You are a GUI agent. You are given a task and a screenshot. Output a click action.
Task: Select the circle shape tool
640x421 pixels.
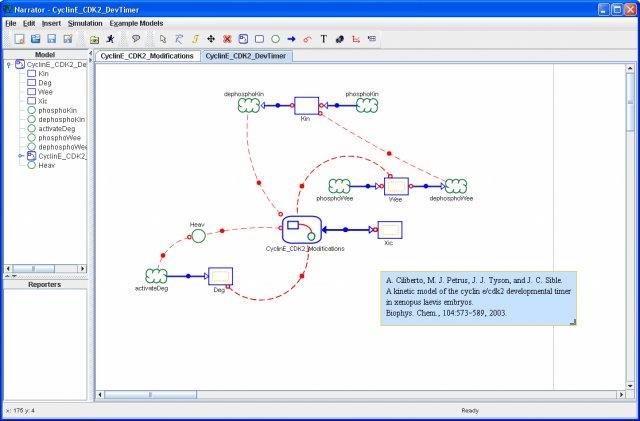pos(276,39)
